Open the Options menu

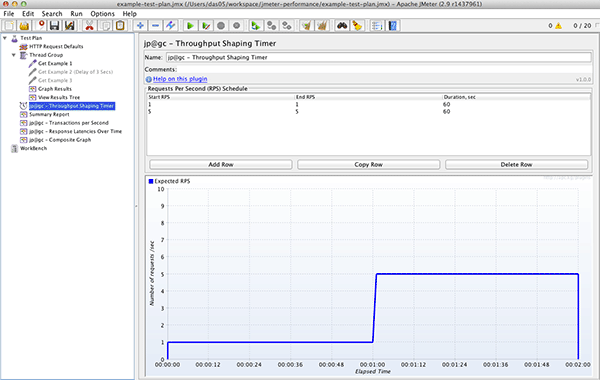coord(102,13)
